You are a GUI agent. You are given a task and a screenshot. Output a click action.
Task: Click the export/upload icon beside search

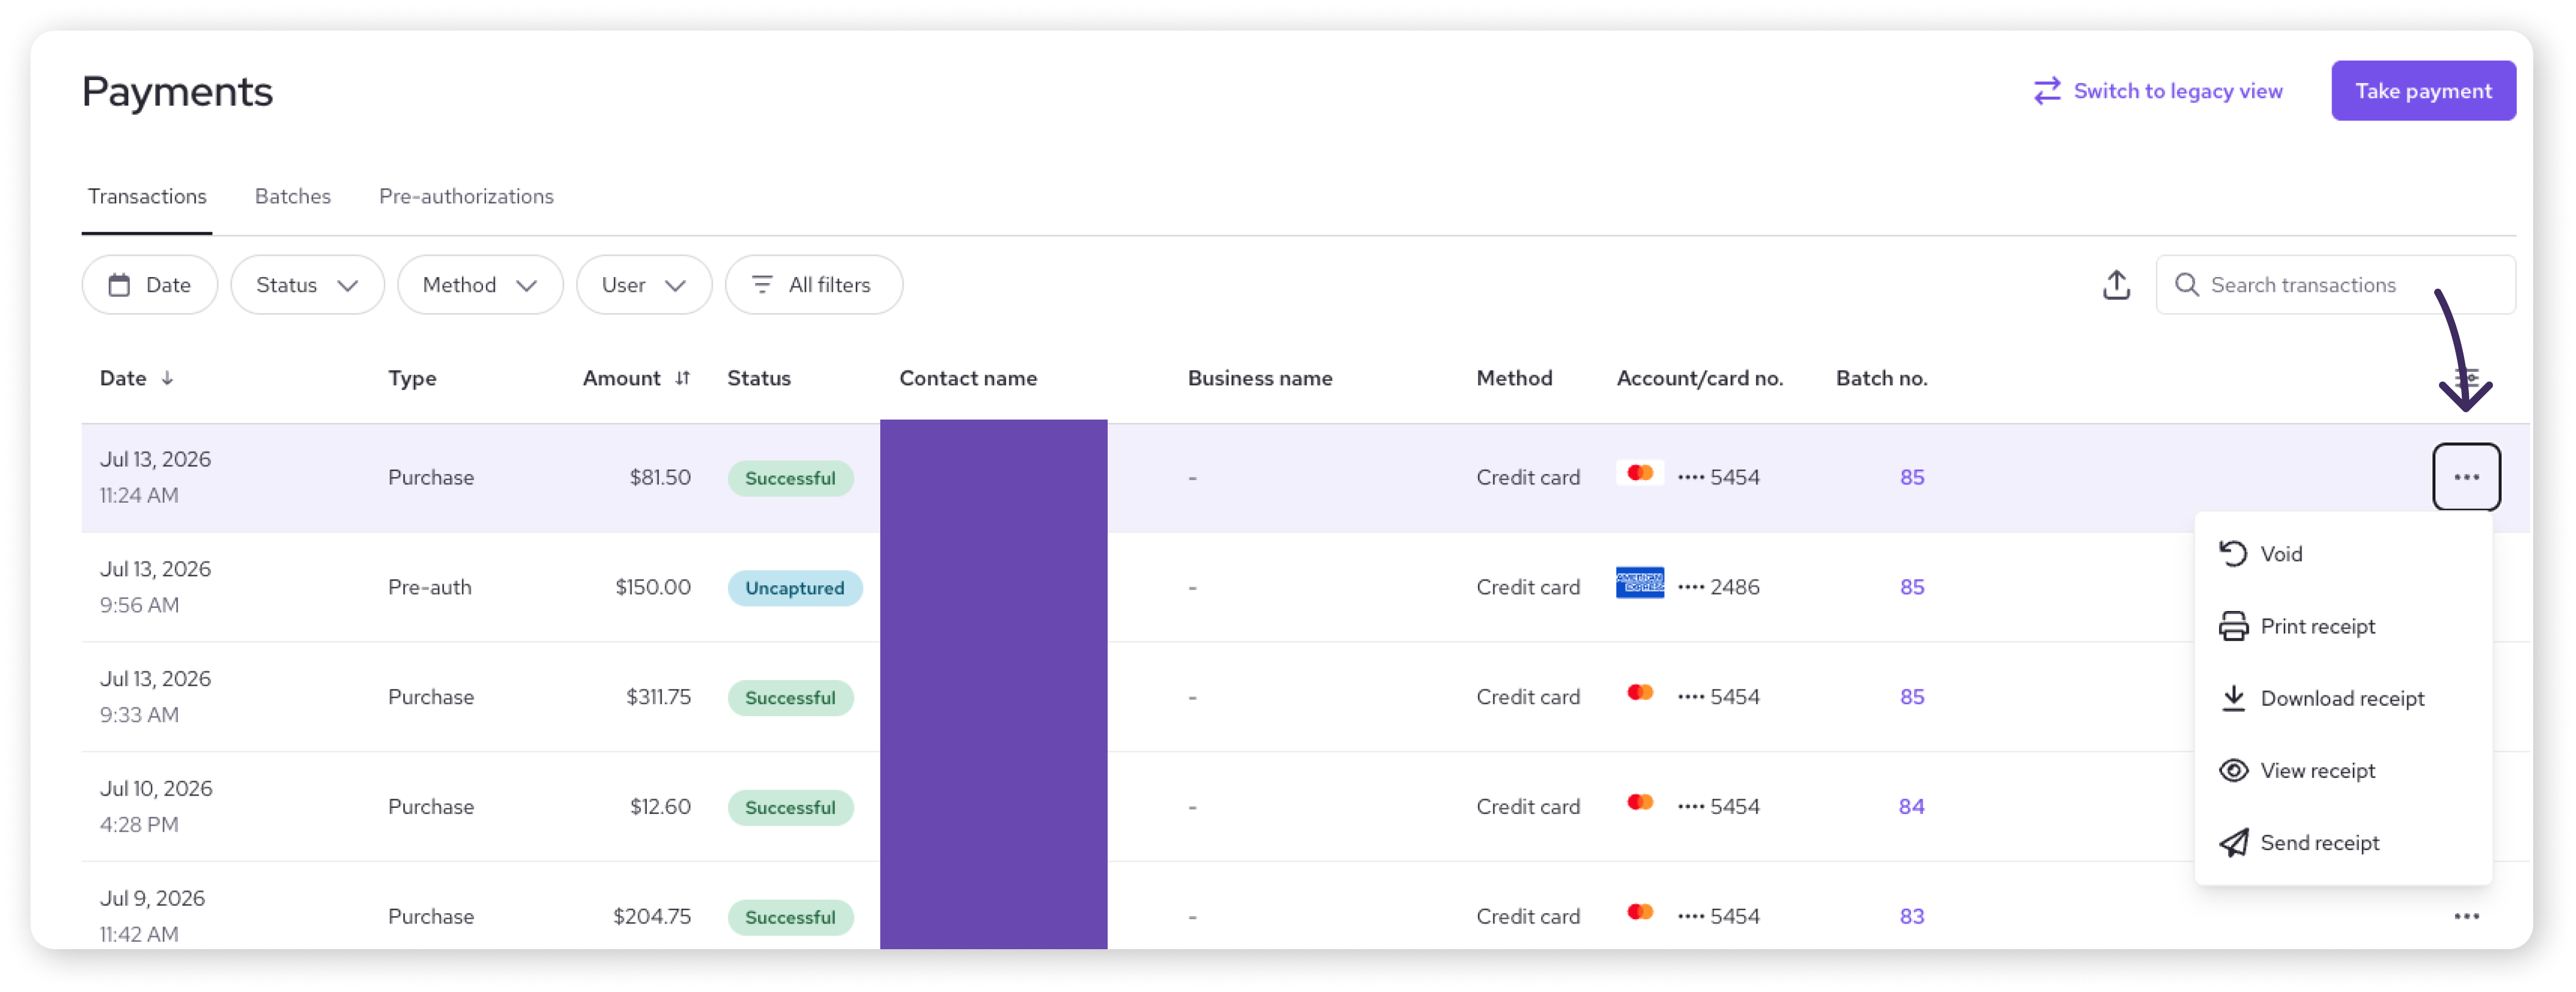point(2116,285)
